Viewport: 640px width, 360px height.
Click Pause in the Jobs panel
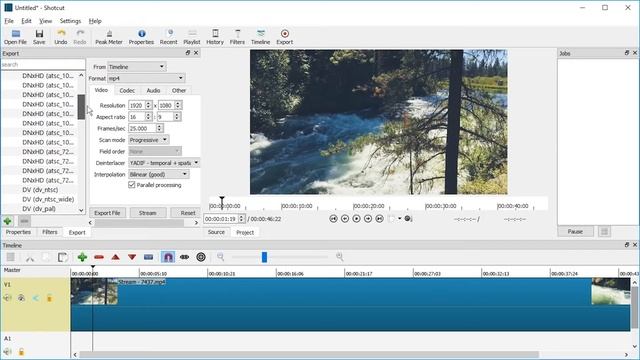click(x=575, y=231)
